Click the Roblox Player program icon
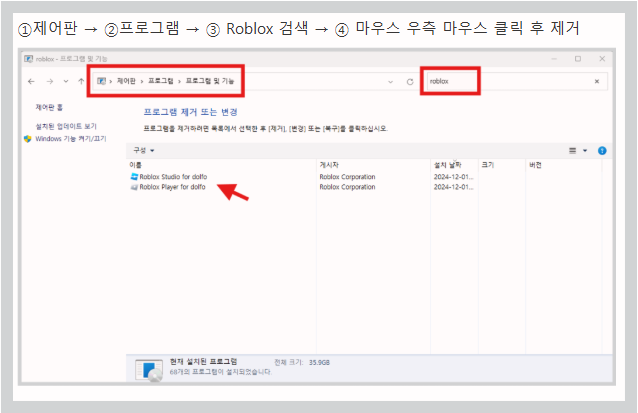The image size is (638, 413). click(134, 187)
